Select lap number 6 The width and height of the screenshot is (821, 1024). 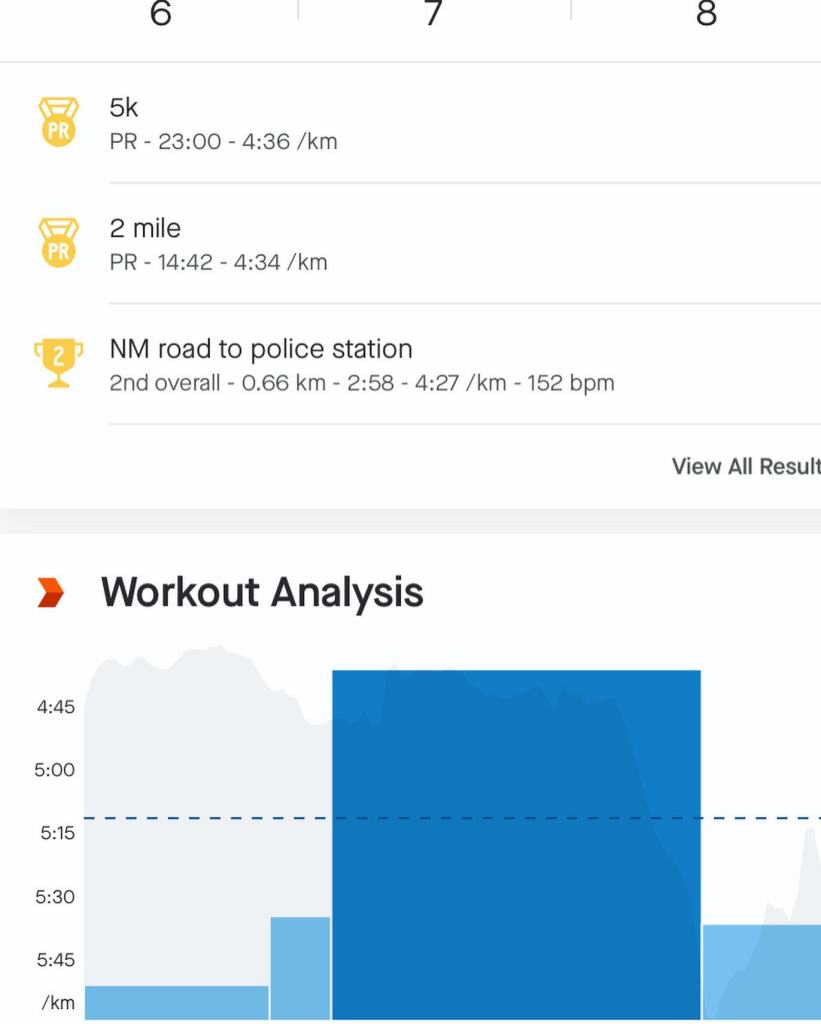point(160,14)
